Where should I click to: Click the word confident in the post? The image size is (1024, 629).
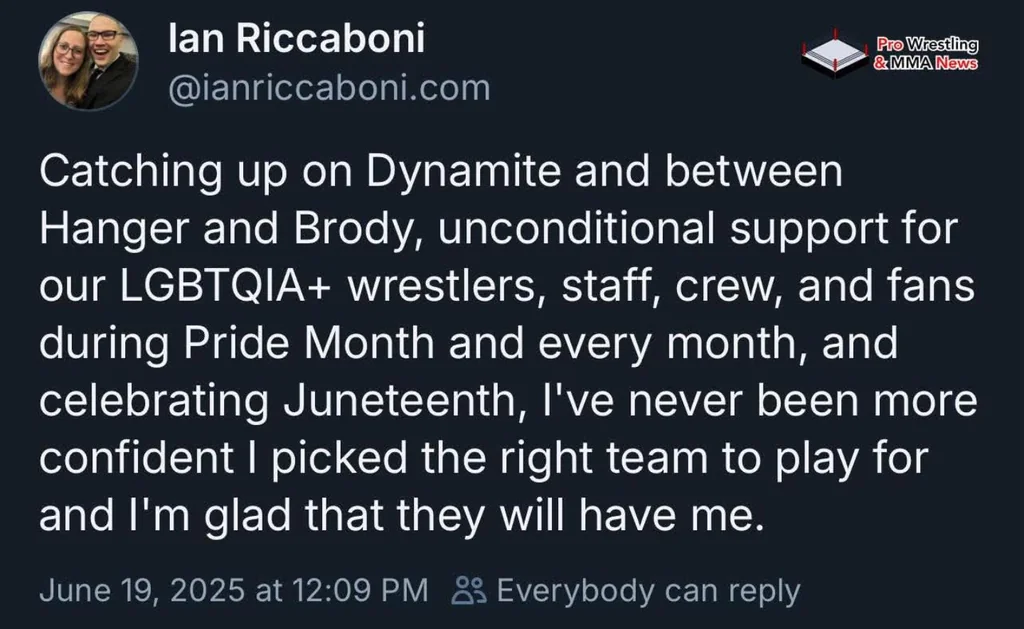(x=136, y=458)
